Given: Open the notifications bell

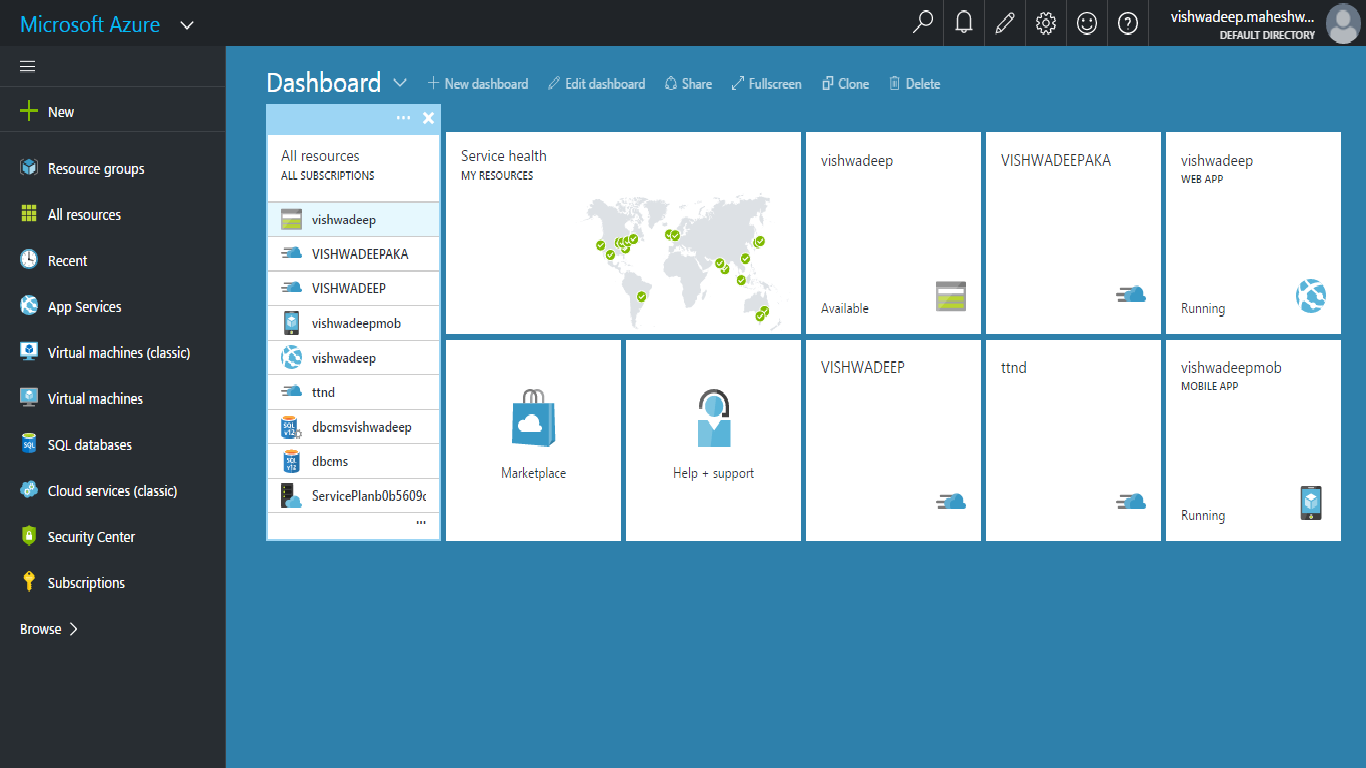Looking at the screenshot, I should 964,23.
